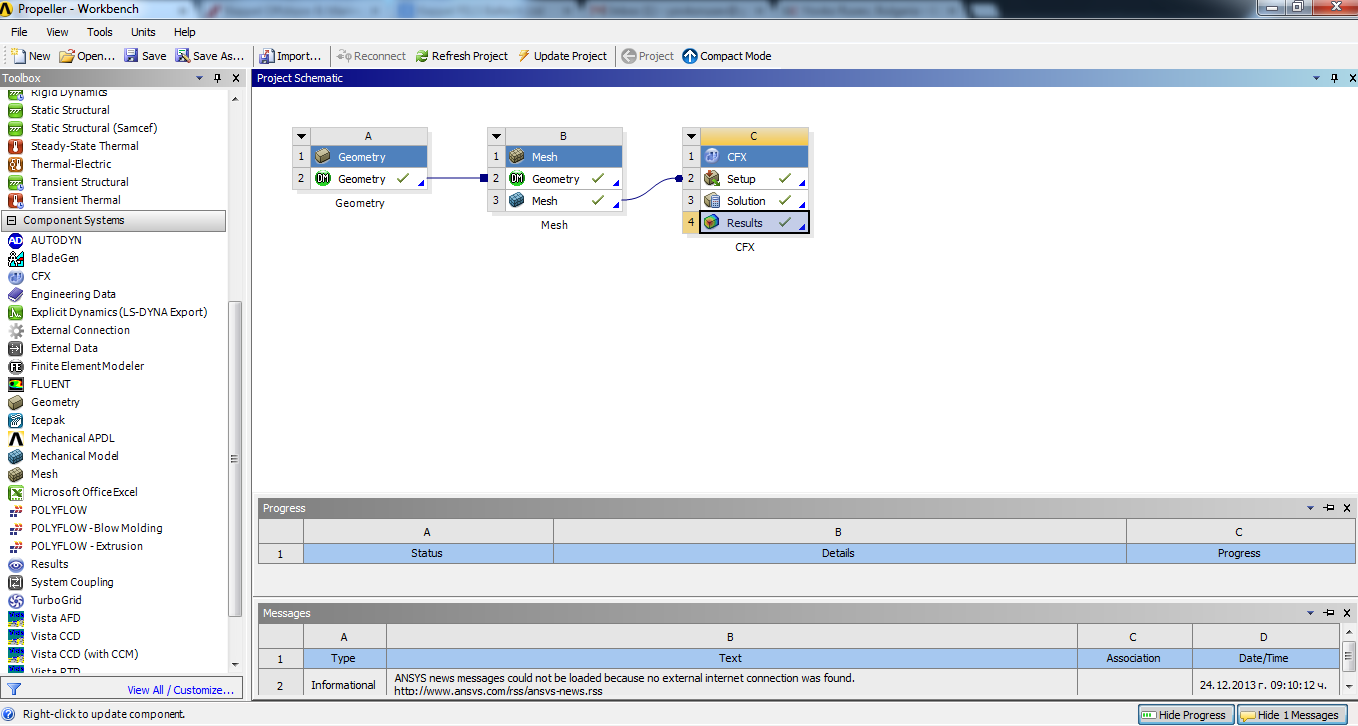Pin the Project Schematic panel
Viewport: 1358px width, 726px height.
click(x=1334, y=78)
